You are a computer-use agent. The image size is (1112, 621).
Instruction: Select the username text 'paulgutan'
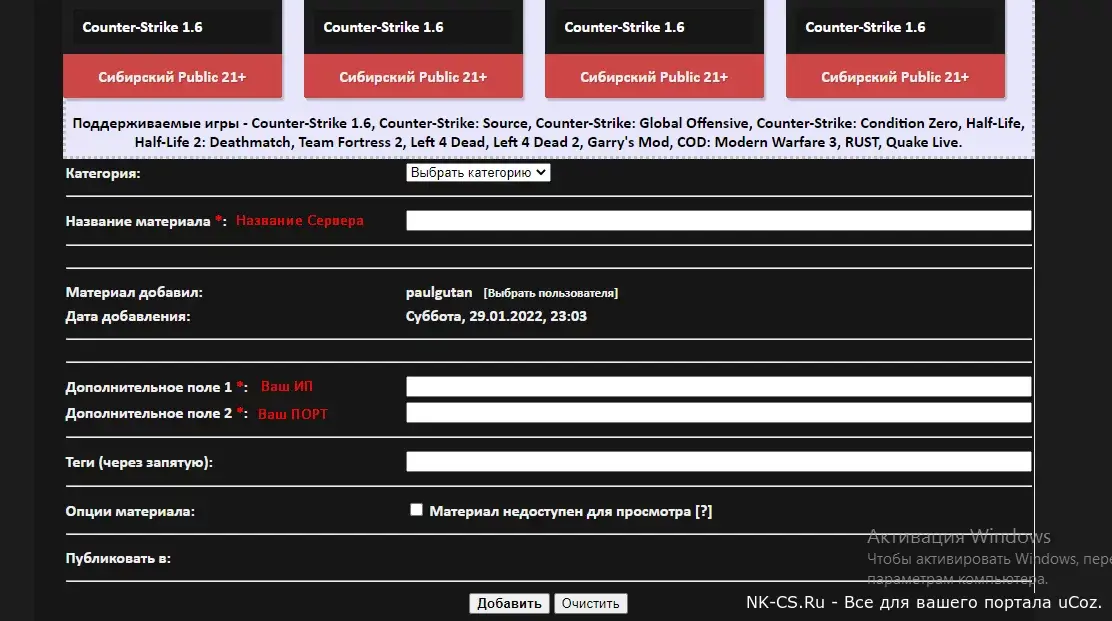click(x=439, y=292)
